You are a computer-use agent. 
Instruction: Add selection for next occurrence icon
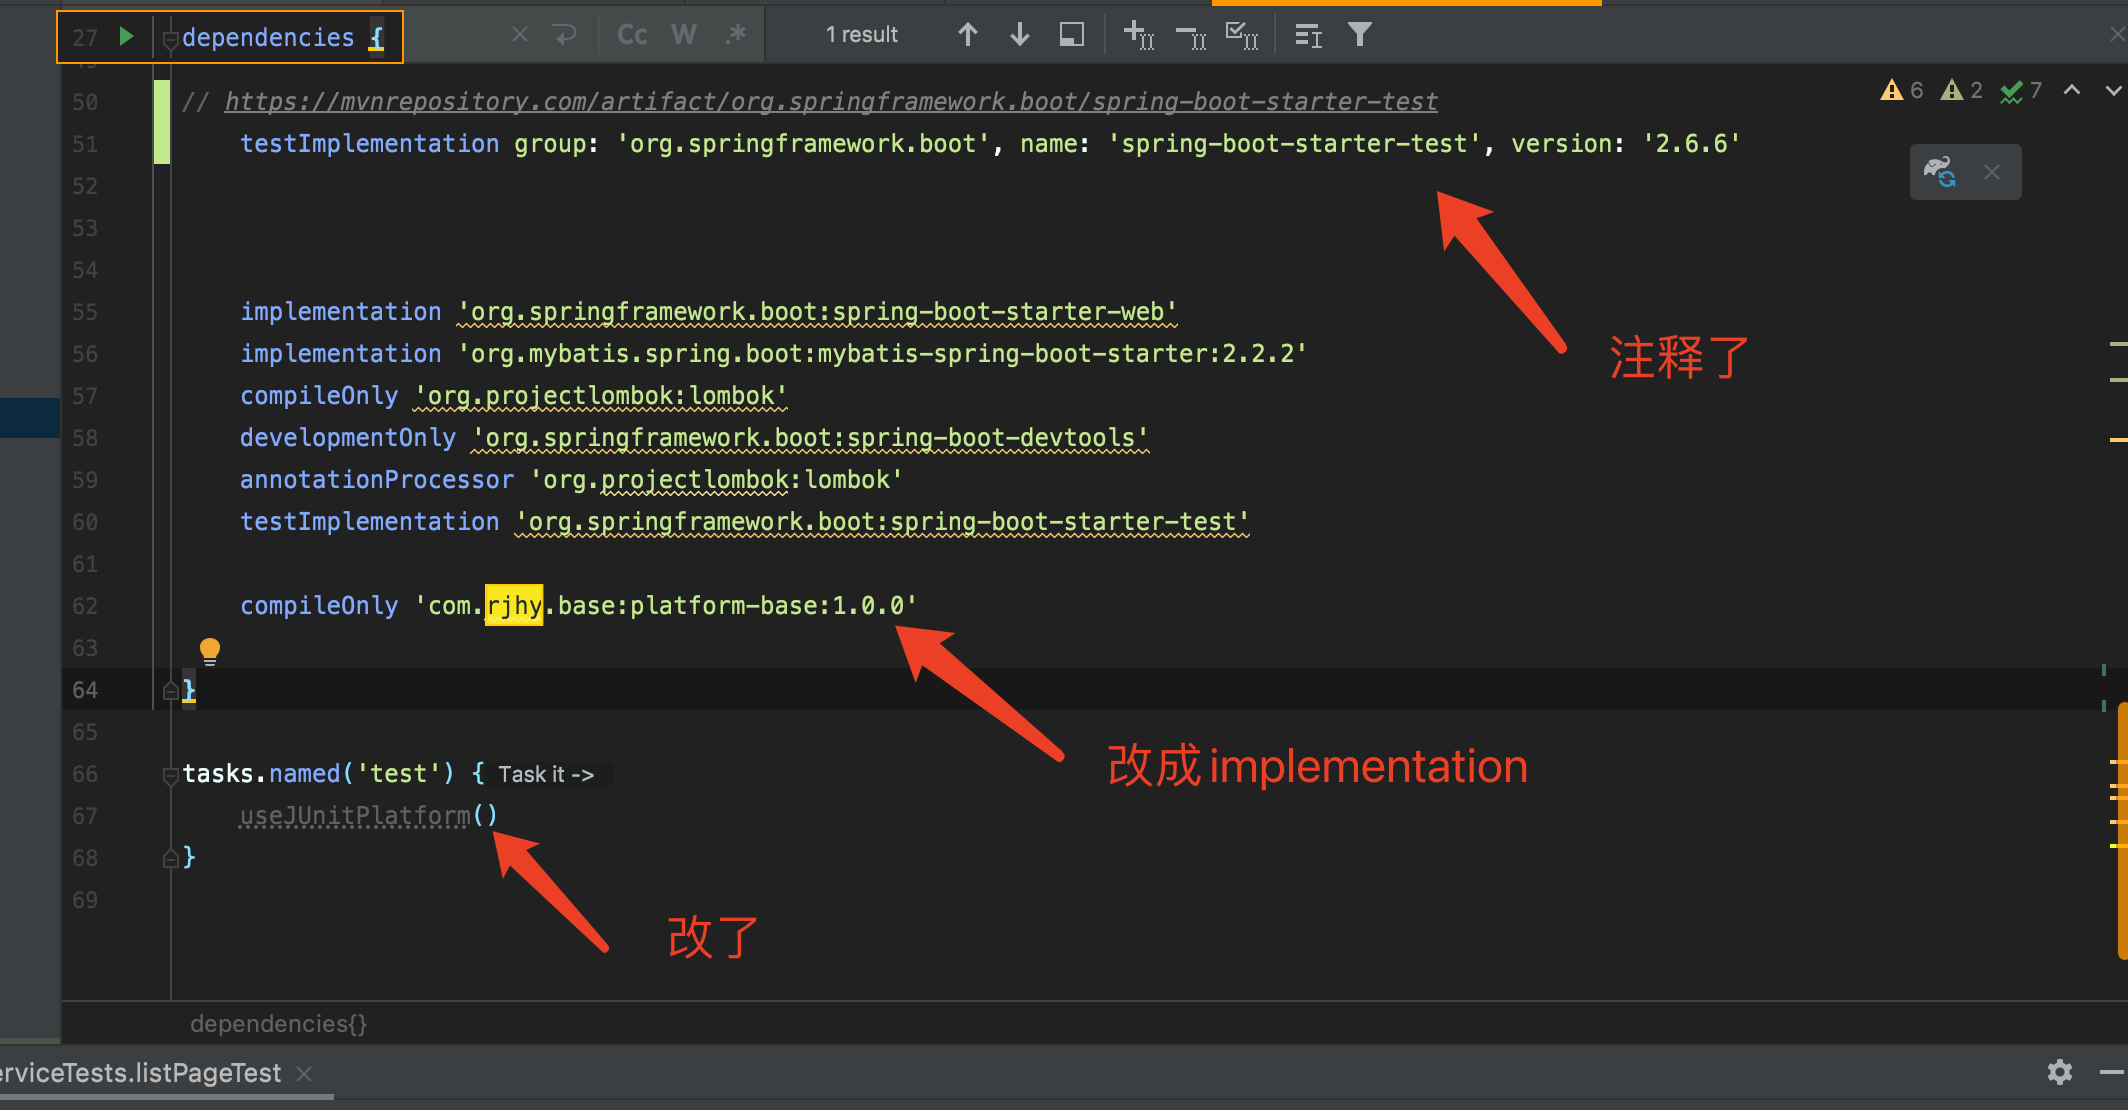pyautogui.click(x=1139, y=35)
